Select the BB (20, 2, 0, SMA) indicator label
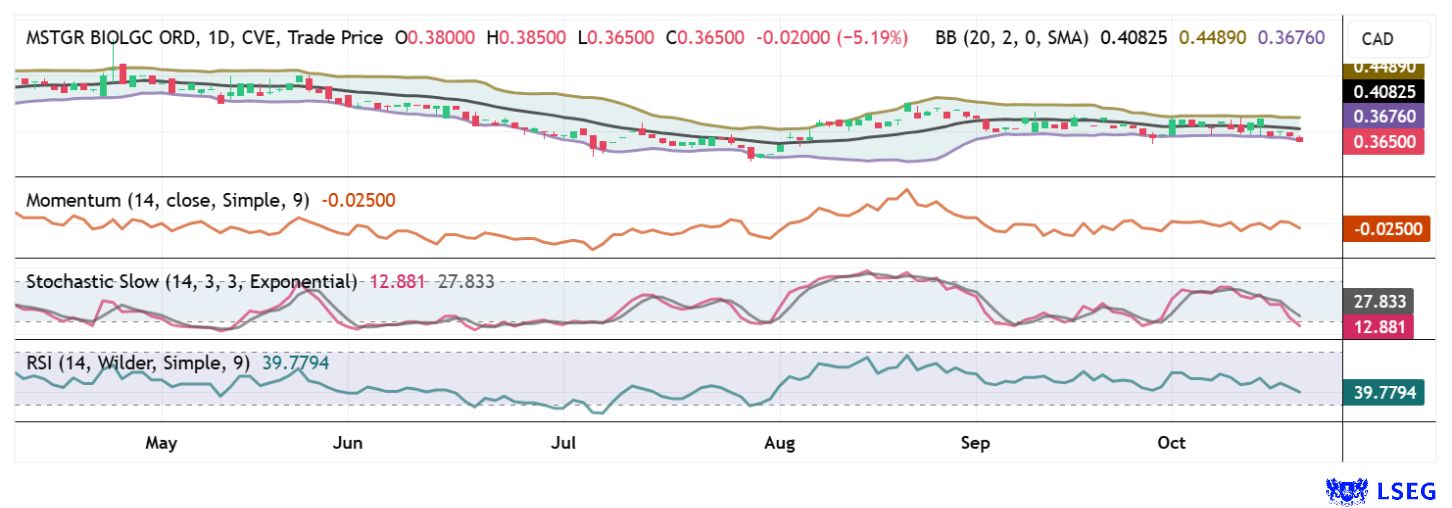 1013,38
